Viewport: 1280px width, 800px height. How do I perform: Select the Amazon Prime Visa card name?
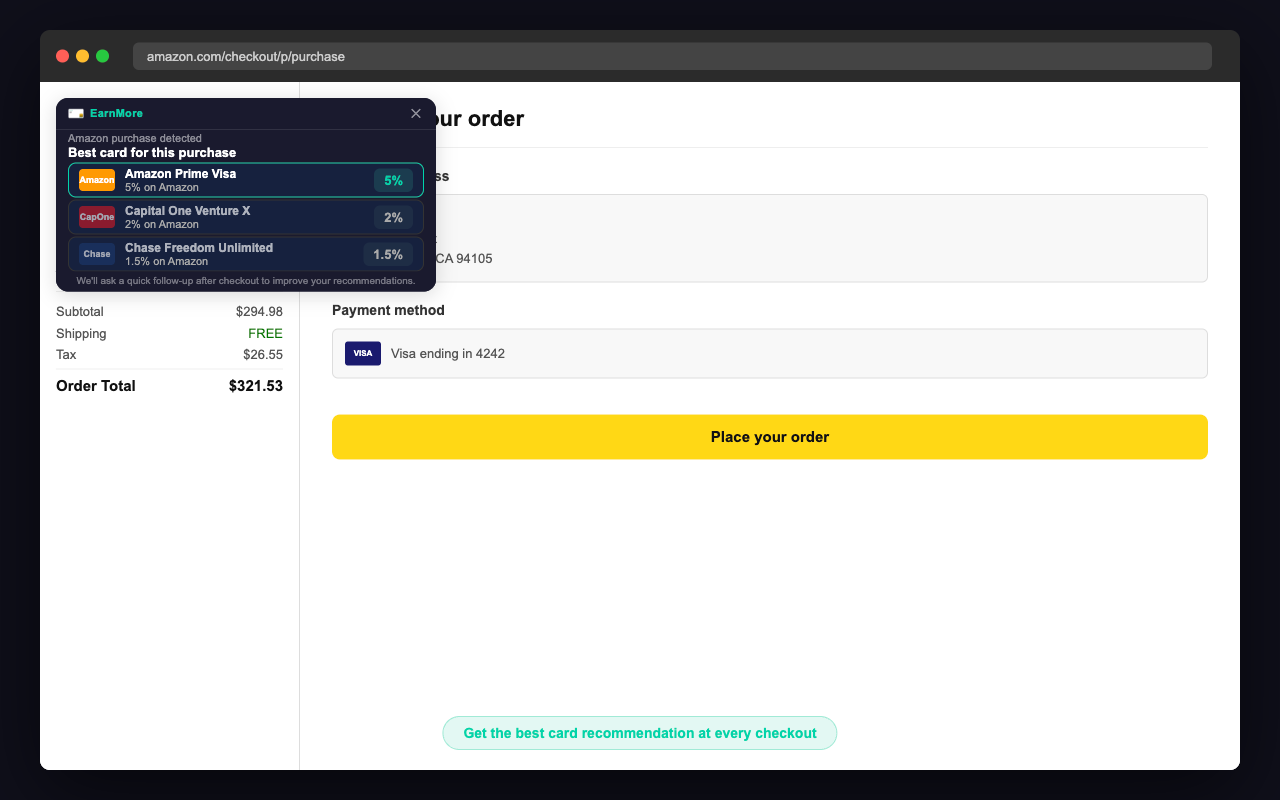pyautogui.click(x=180, y=174)
